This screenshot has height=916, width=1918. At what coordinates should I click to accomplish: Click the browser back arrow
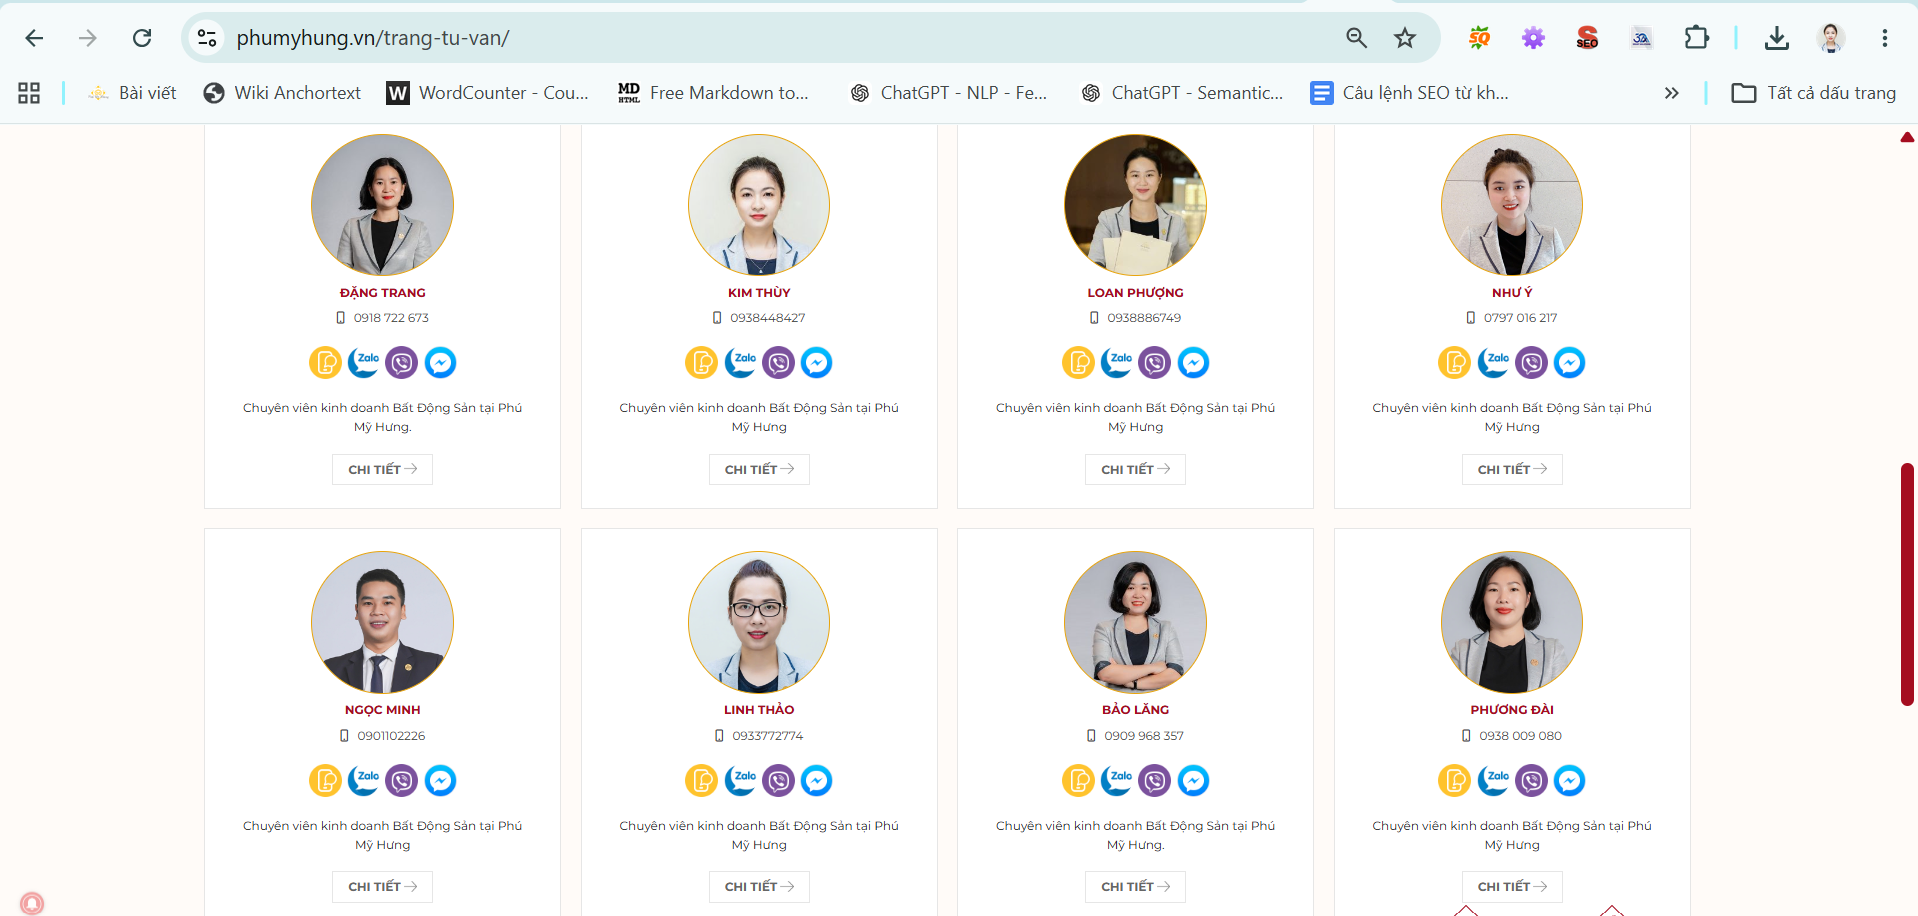[x=34, y=38]
